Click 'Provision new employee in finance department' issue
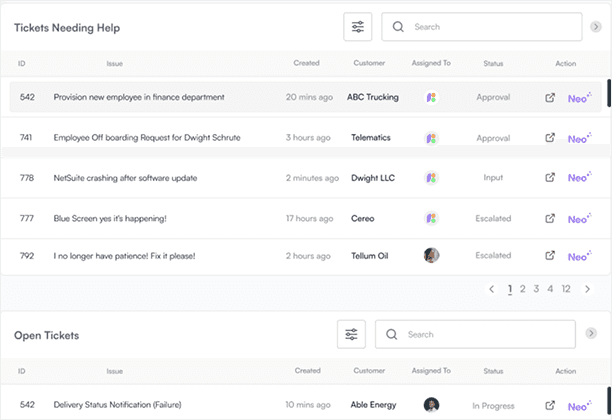Viewport: 612px width, 420px height. tap(139, 97)
